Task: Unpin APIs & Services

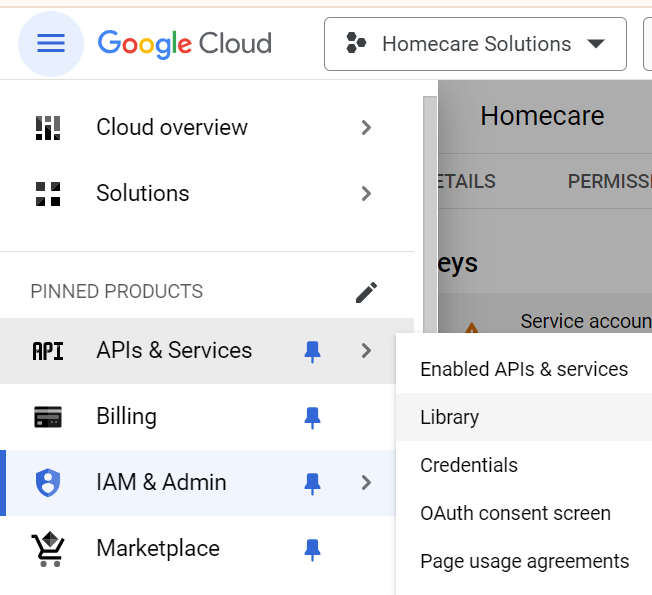Action: (312, 352)
